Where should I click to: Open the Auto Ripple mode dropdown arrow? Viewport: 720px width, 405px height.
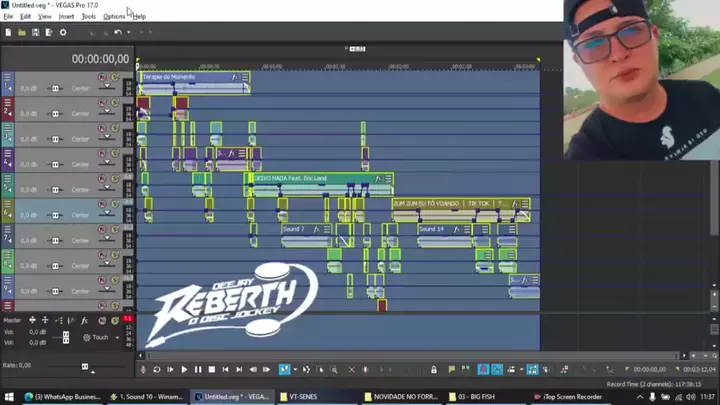coord(521,369)
